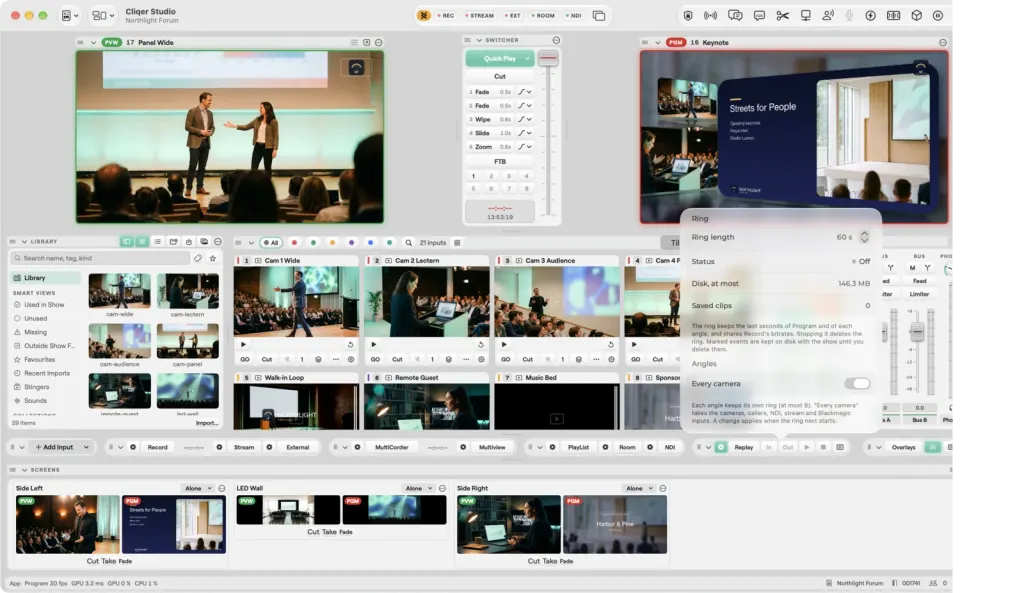The image size is (1024, 593).
Task: Open the broadcast signal icon in toolbar
Action: (x=711, y=16)
